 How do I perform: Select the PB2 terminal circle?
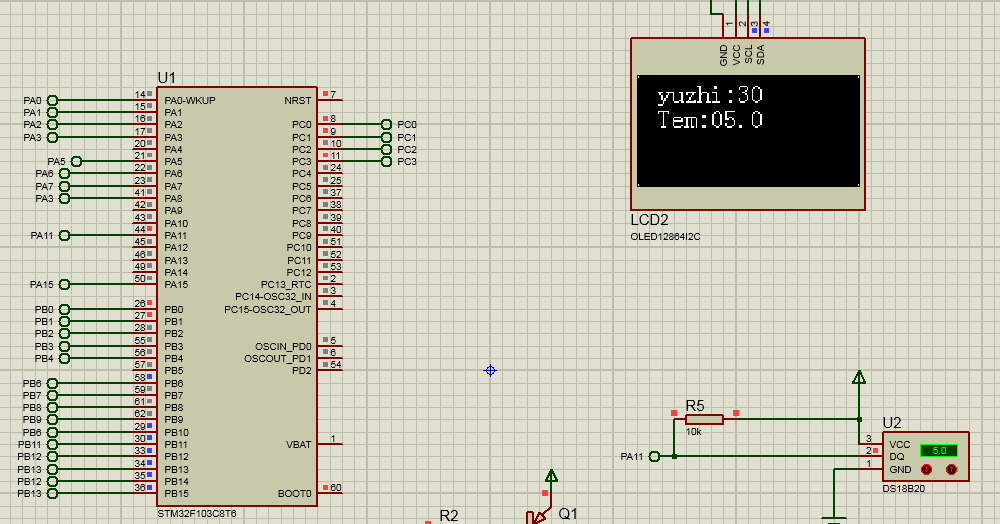(64, 333)
